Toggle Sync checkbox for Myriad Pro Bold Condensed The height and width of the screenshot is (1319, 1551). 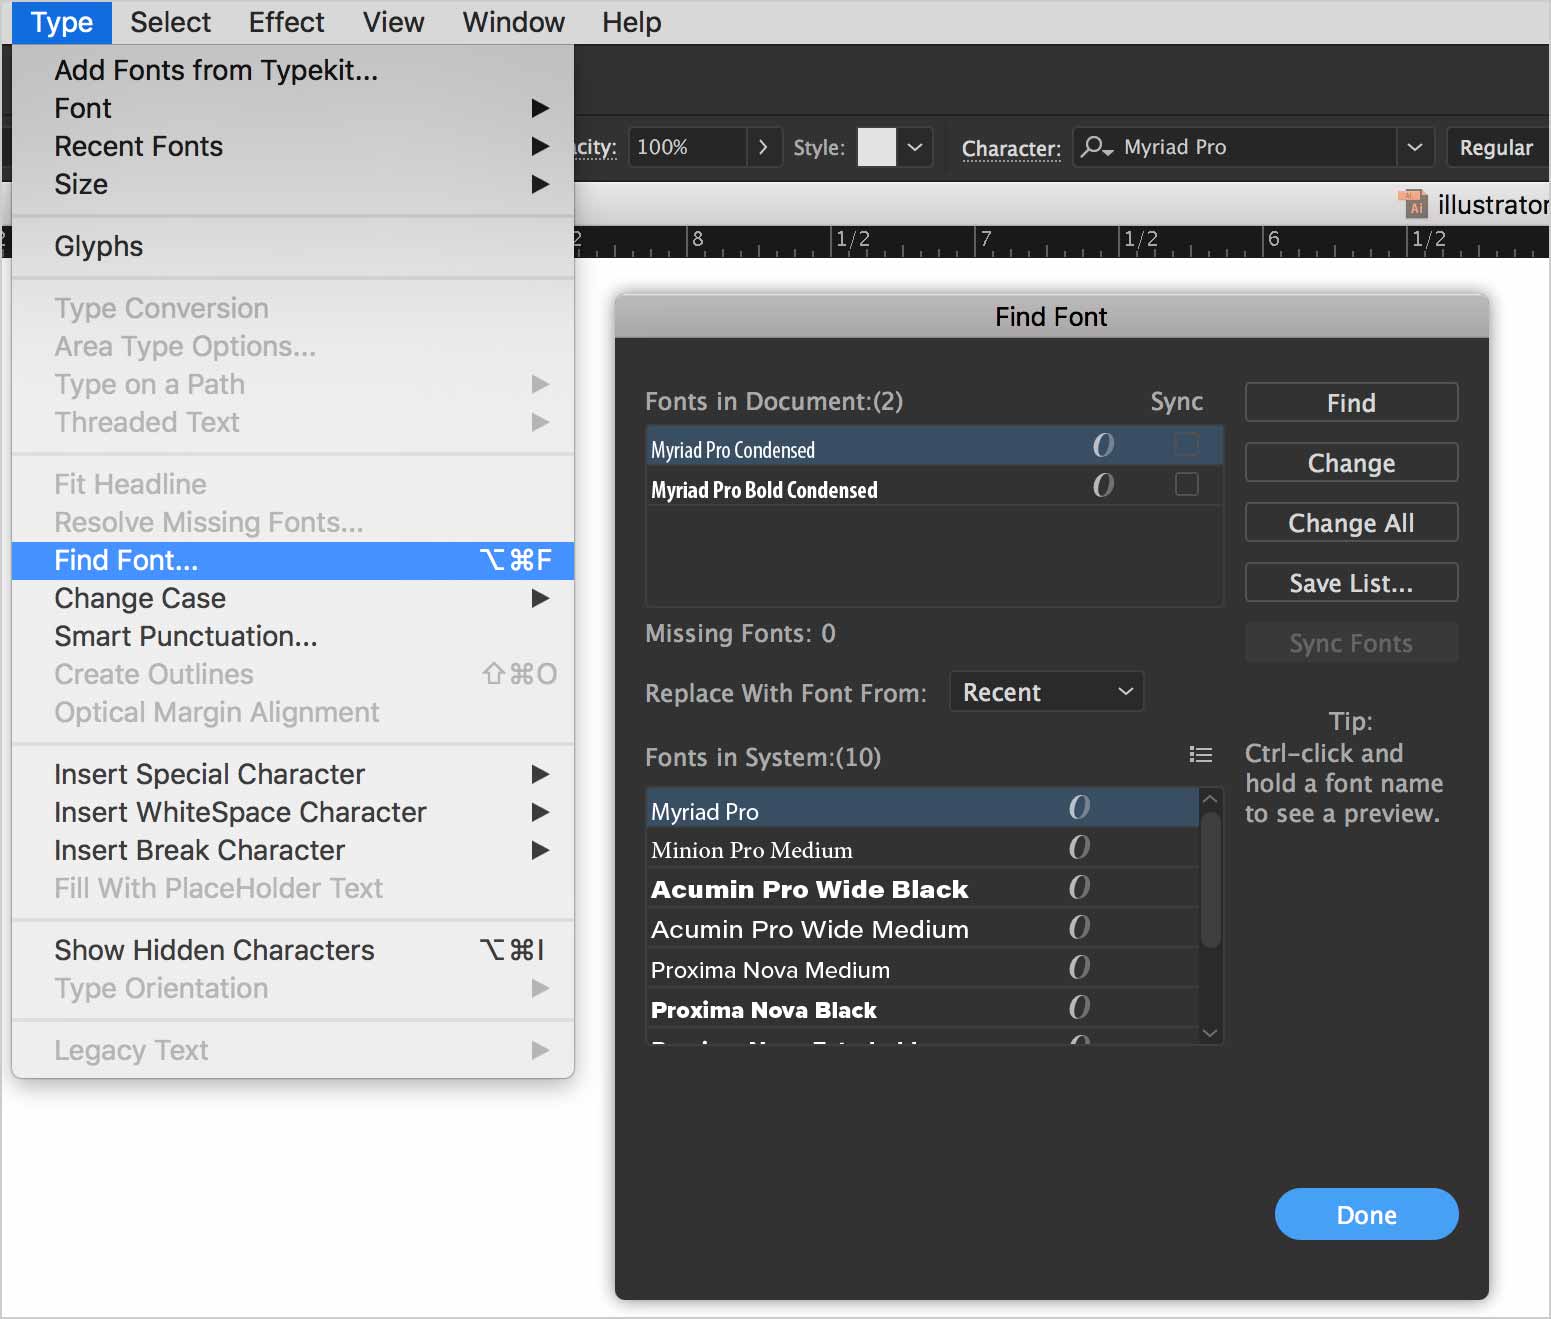point(1186,484)
